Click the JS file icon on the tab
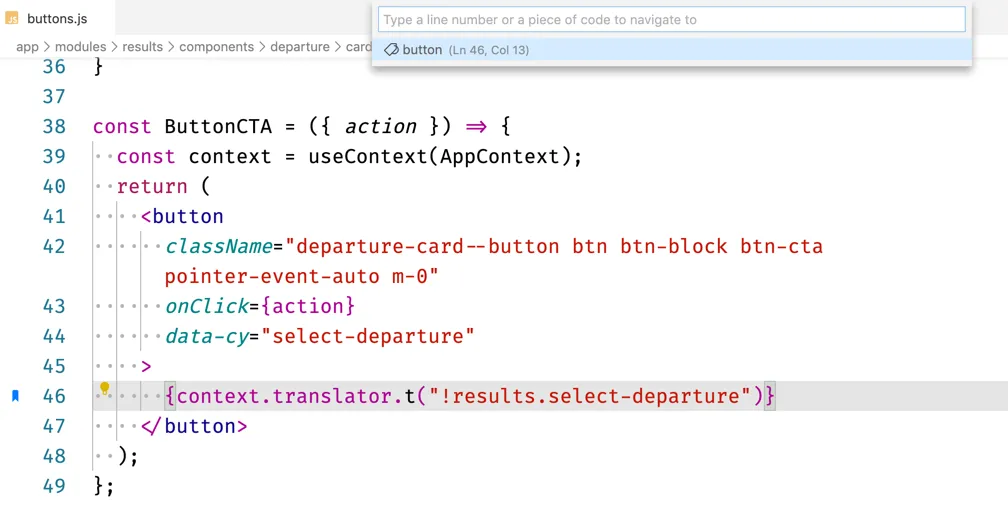 (x=12, y=18)
